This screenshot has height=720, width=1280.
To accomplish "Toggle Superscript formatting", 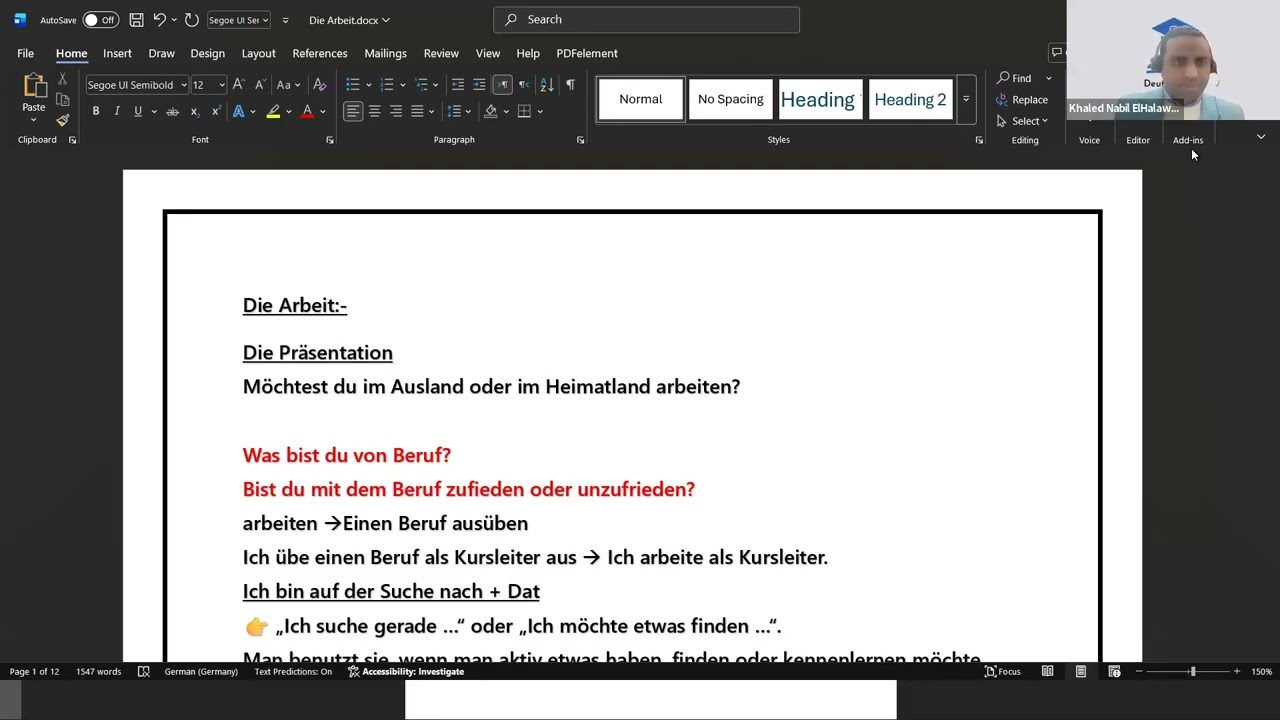I will pyautogui.click(x=215, y=111).
